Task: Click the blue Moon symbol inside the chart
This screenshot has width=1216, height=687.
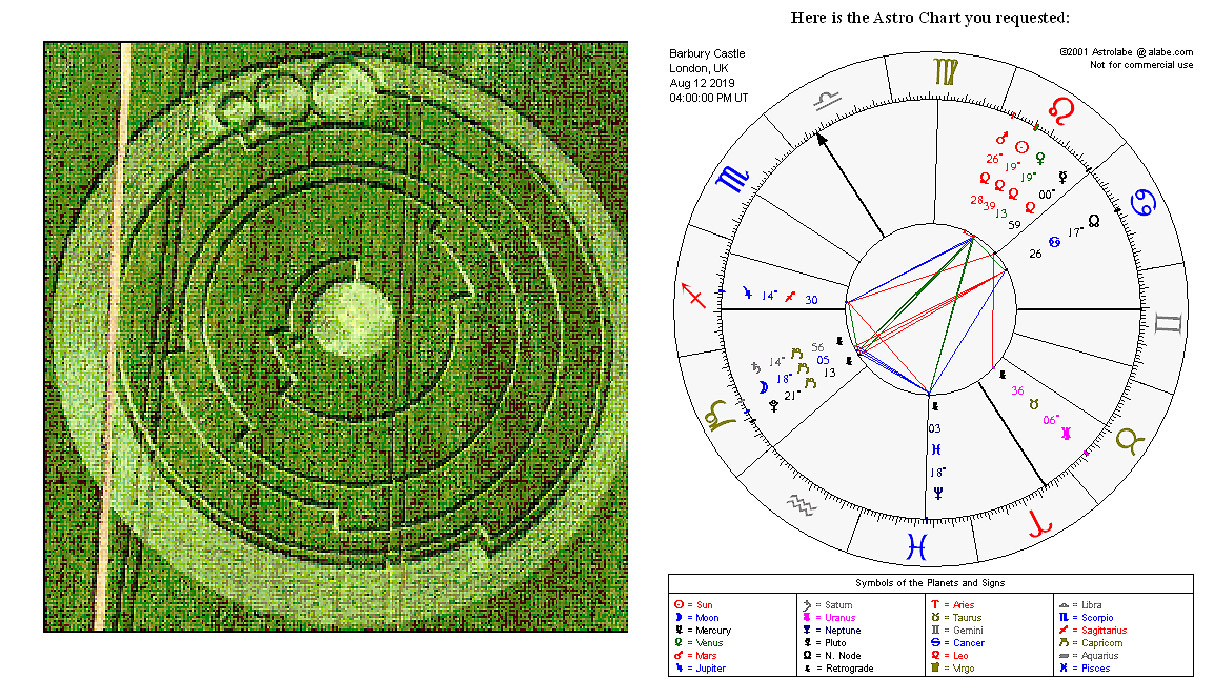Action: click(762, 387)
